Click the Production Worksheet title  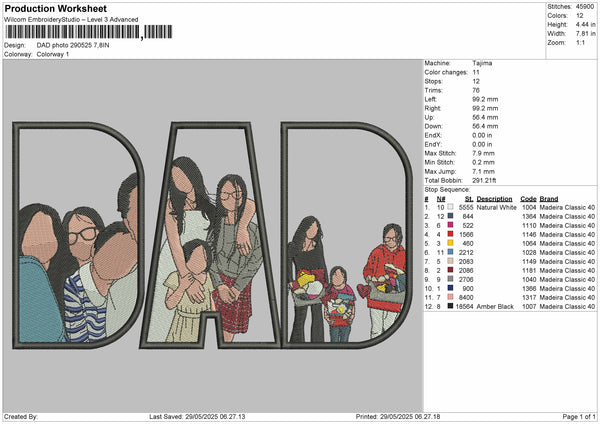point(55,8)
